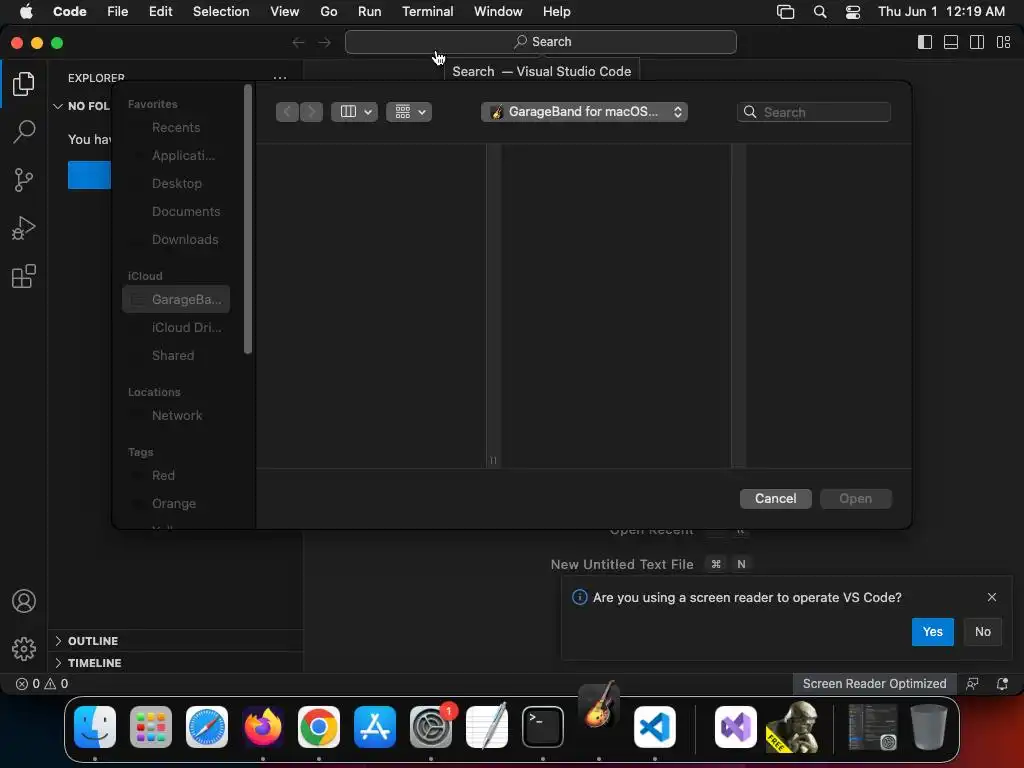1024x768 pixels.
Task: Dismiss the screen reader notification
Action: tap(991, 597)
